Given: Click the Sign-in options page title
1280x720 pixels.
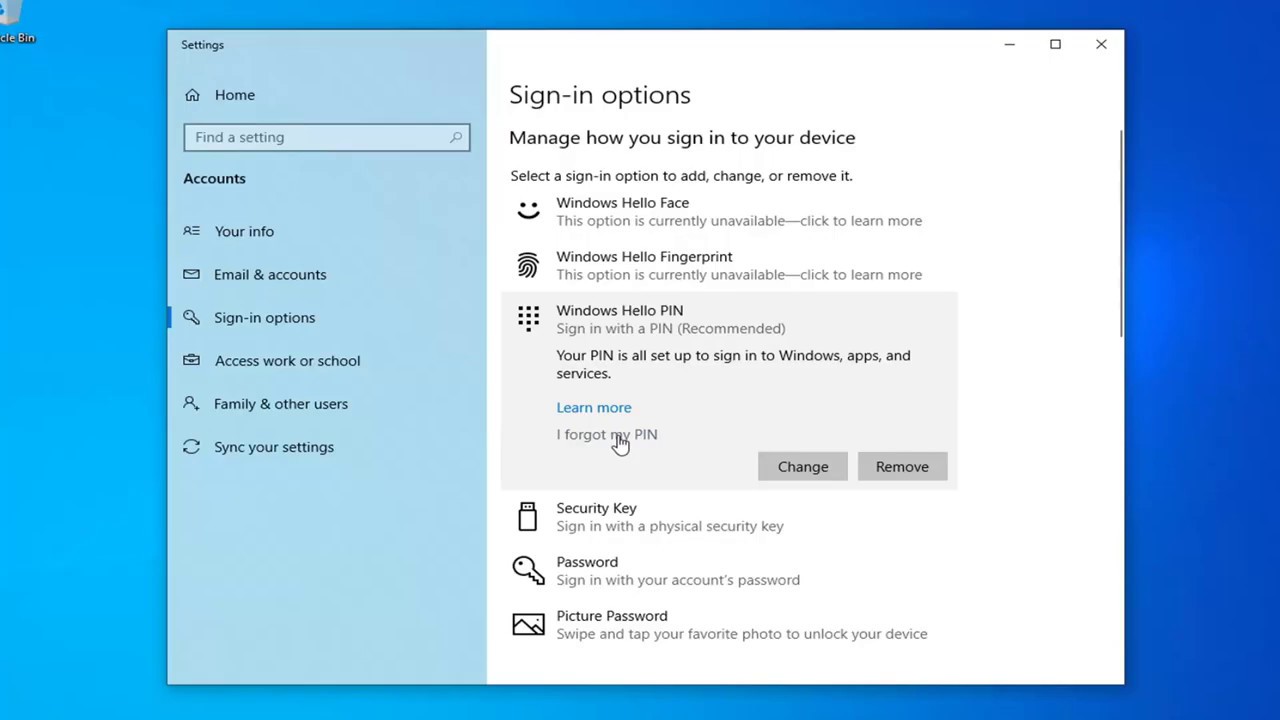Looking at the screenshot, I should [600, 95].
